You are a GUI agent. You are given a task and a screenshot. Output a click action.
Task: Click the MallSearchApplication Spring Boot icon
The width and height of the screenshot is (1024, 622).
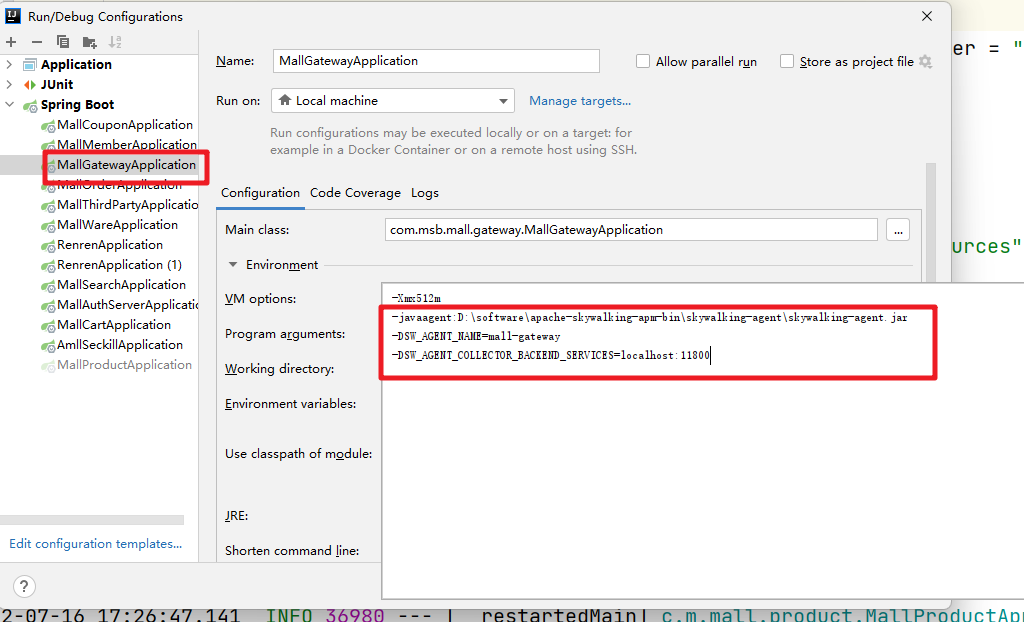click(x=48, y=286)
